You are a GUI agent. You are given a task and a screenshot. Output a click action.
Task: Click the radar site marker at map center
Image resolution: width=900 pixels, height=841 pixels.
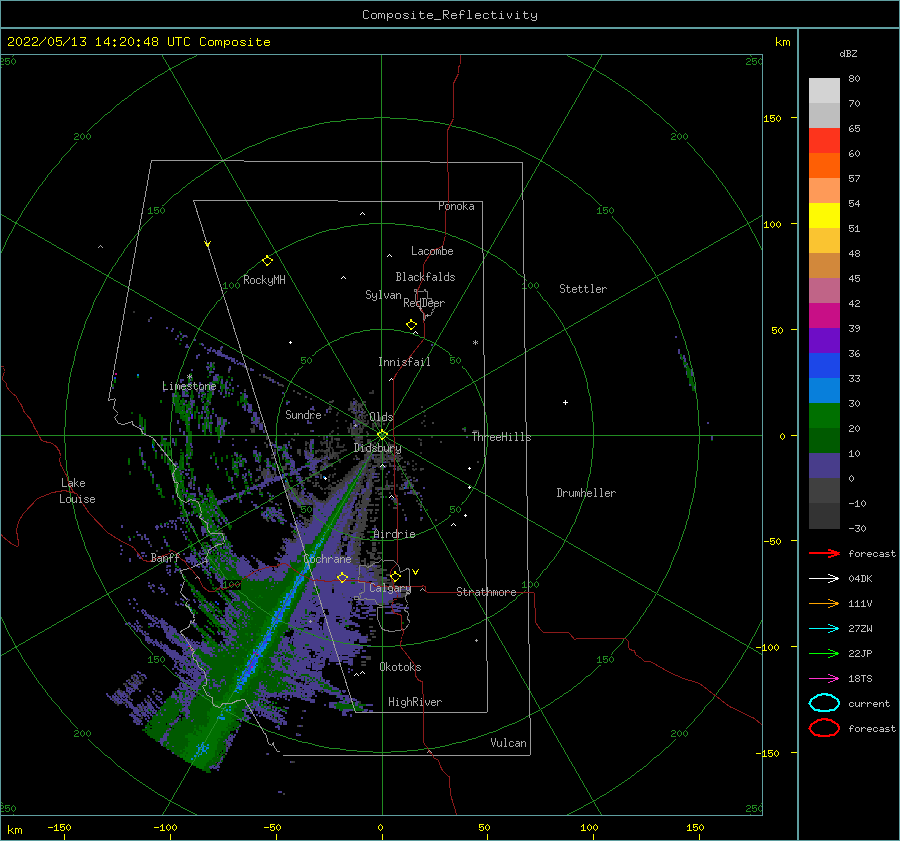pyautogui.click(x=382, y=435)
